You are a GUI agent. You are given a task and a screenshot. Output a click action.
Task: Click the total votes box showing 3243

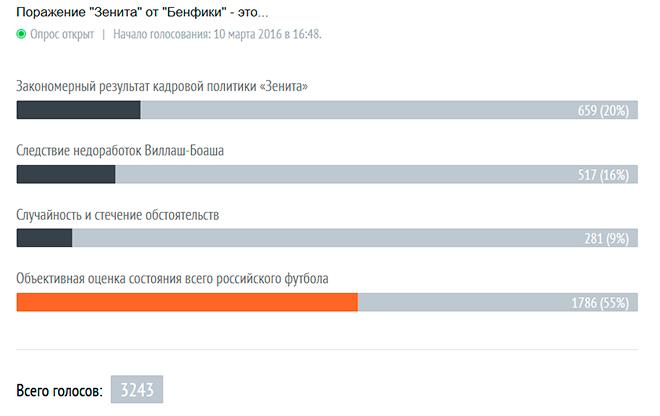pos(137,389)
